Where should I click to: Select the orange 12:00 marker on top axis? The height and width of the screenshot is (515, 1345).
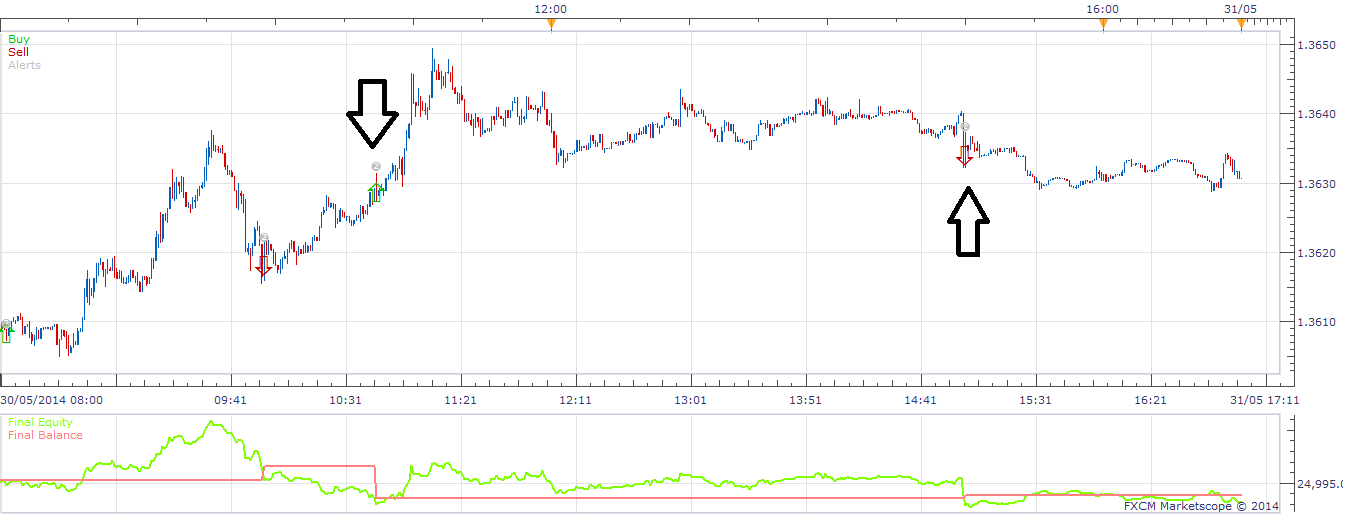point(551,25)
